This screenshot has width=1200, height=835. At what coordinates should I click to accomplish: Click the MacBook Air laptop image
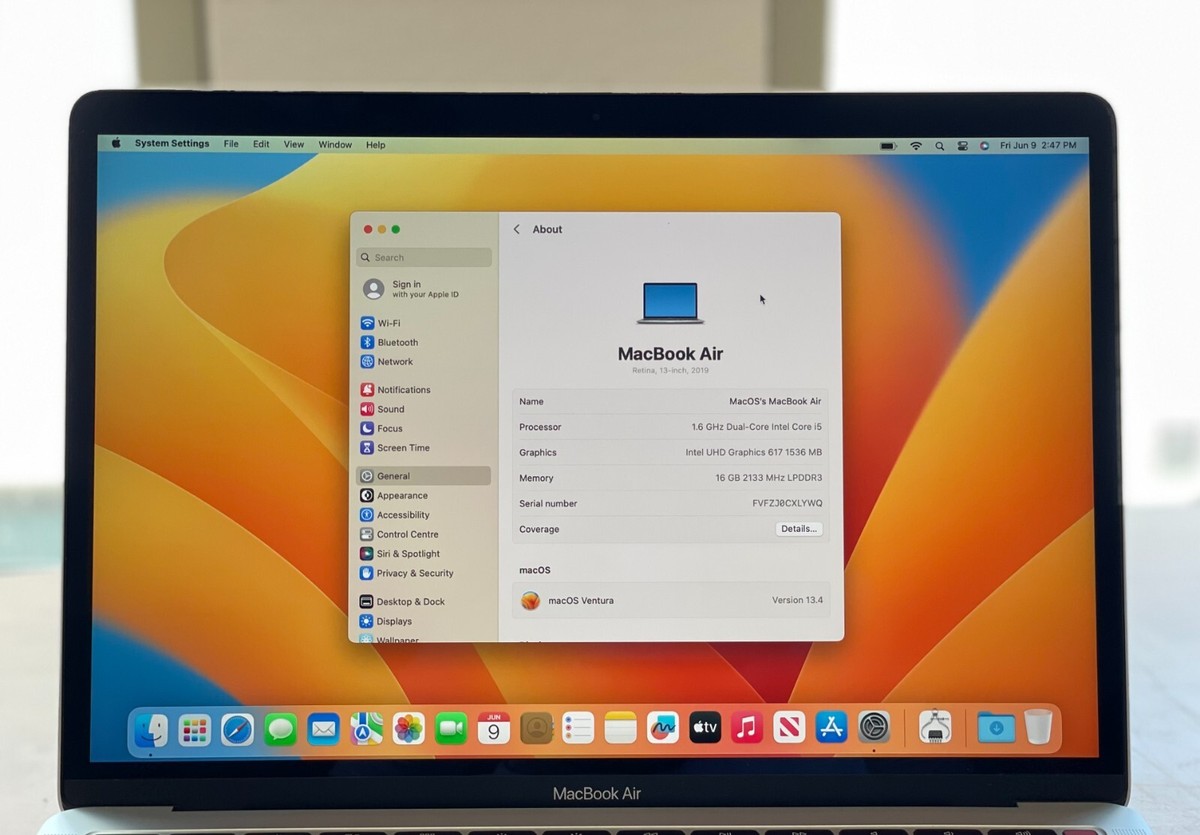click(x=670, y=302)
